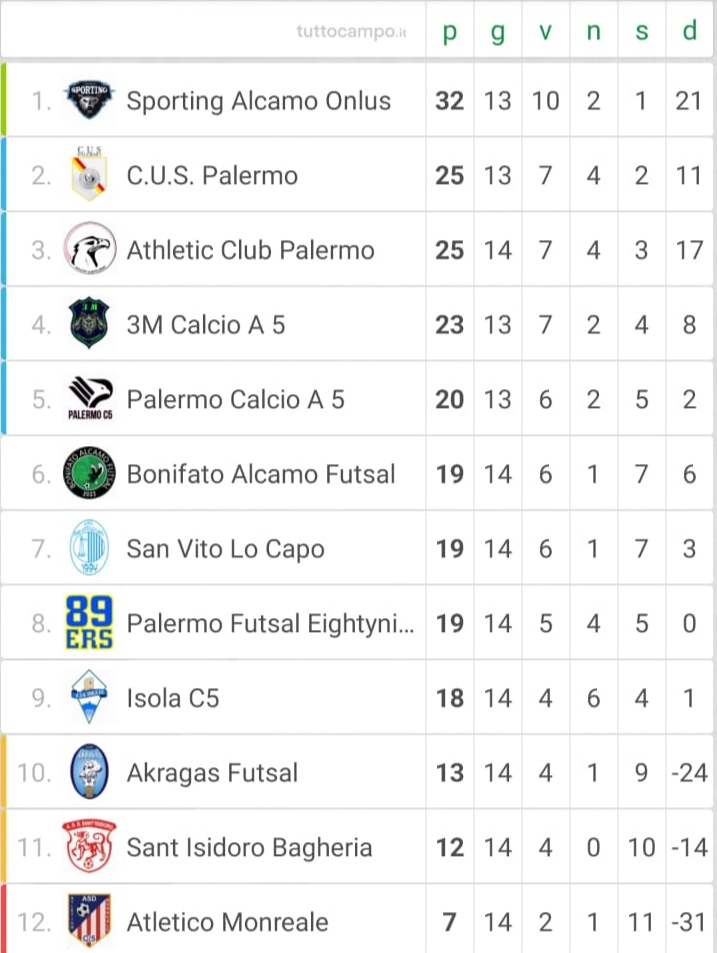717x953 pixels.
Task: Open the Sant Isidoro Bagheria red crest
Action: point(89,846)
